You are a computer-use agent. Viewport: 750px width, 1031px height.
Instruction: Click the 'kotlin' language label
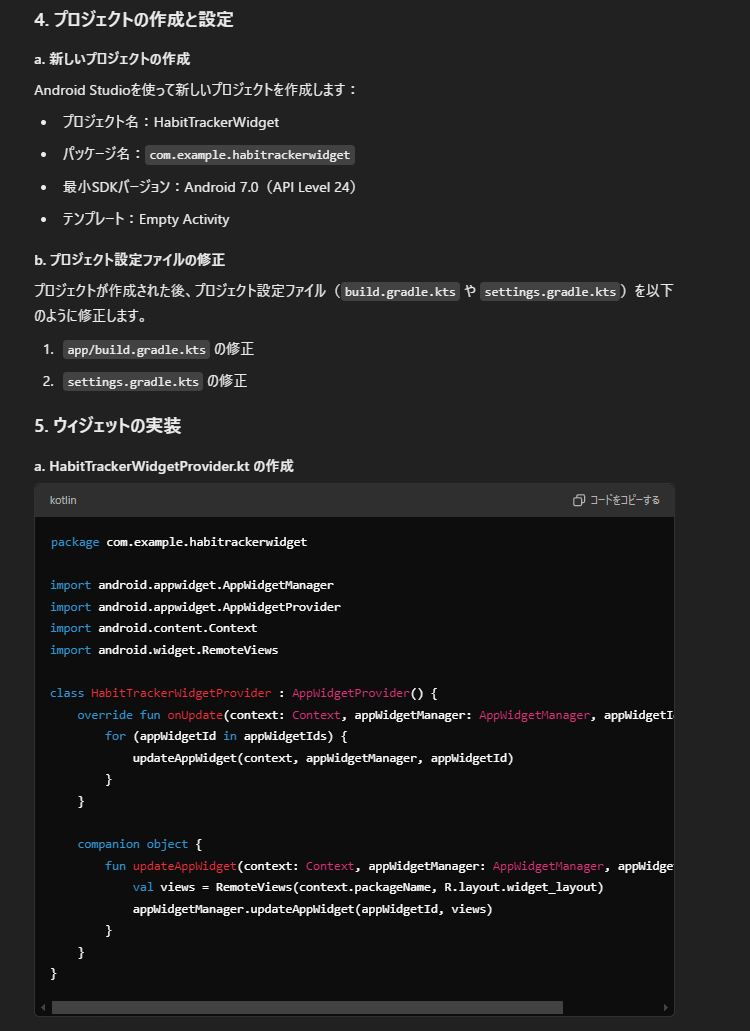tap(63, 500)
